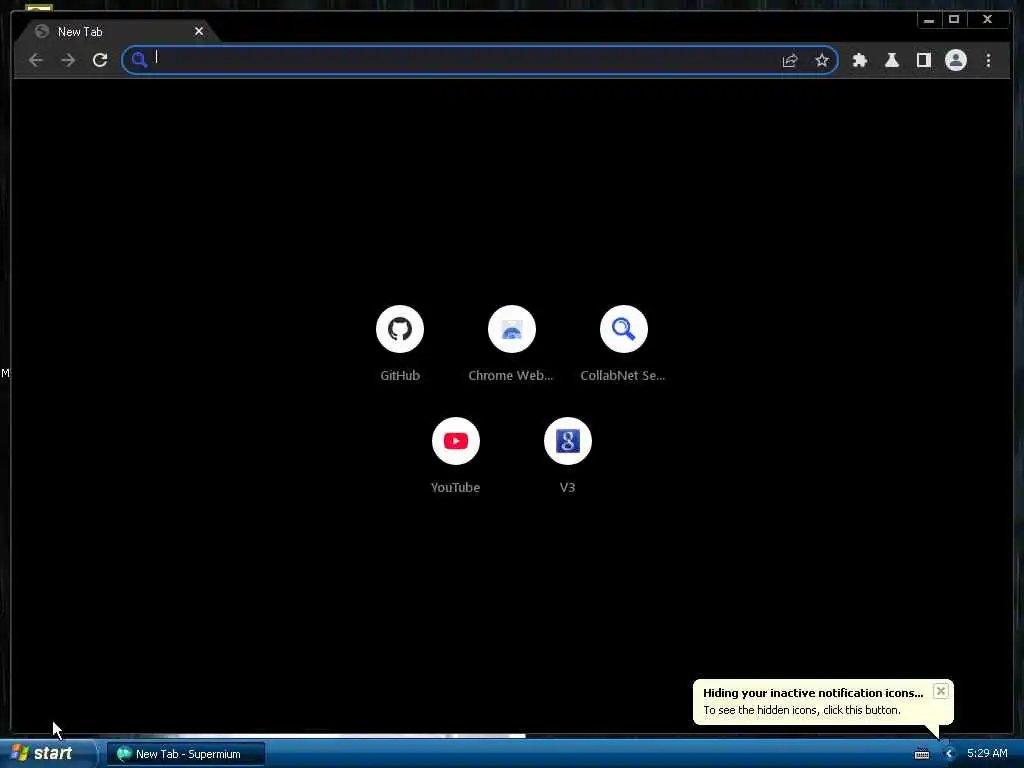Click the GitHub label text
This screenshot has height=768, width=1024.
[x=400, y=376]
